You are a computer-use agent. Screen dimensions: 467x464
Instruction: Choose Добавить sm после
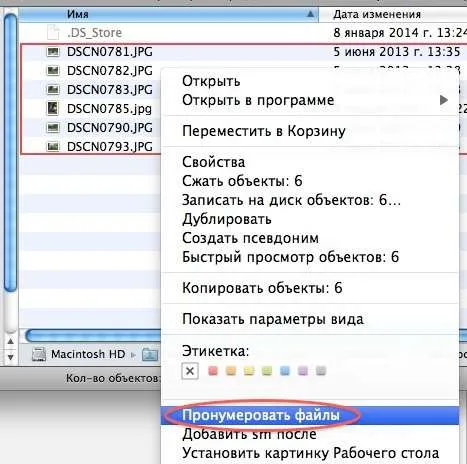pos(310,434)
